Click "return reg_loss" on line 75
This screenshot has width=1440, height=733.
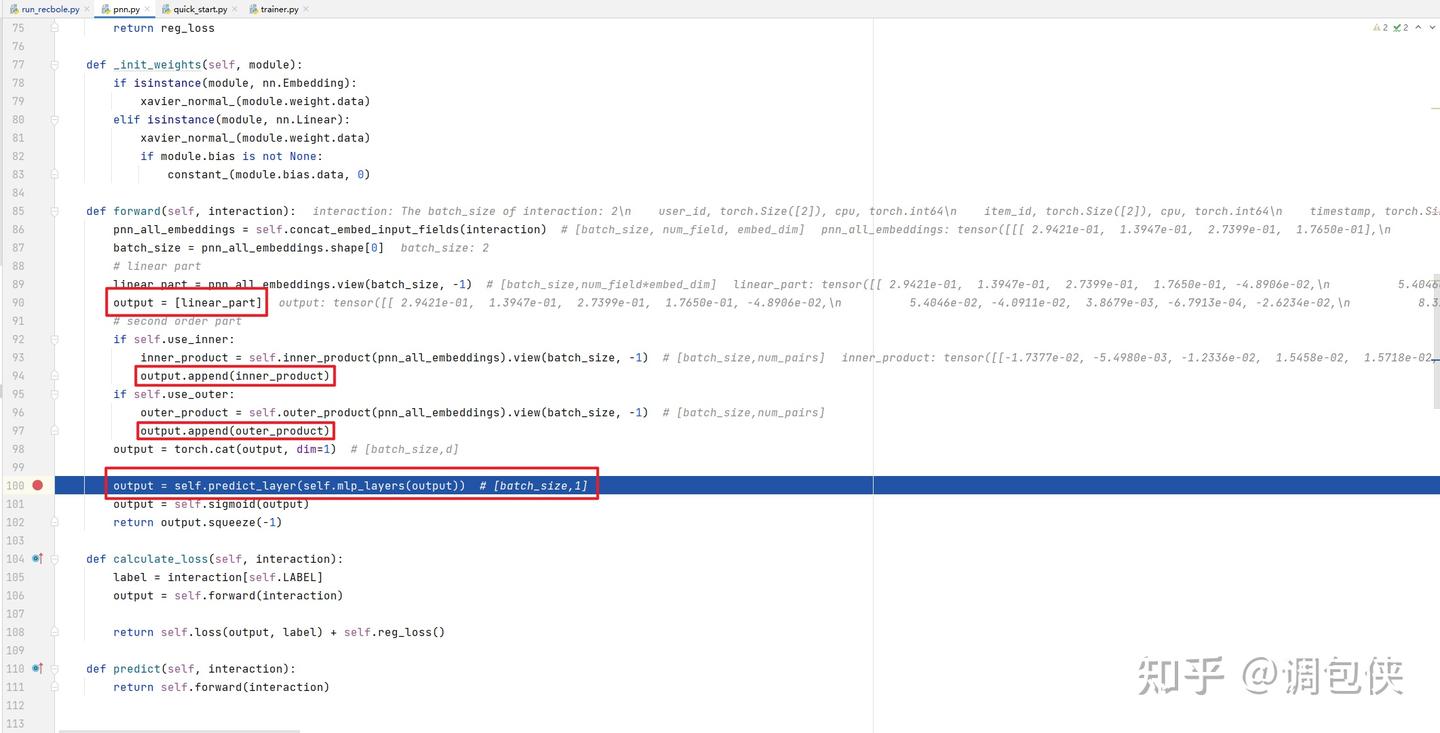[x=164, y=28]
